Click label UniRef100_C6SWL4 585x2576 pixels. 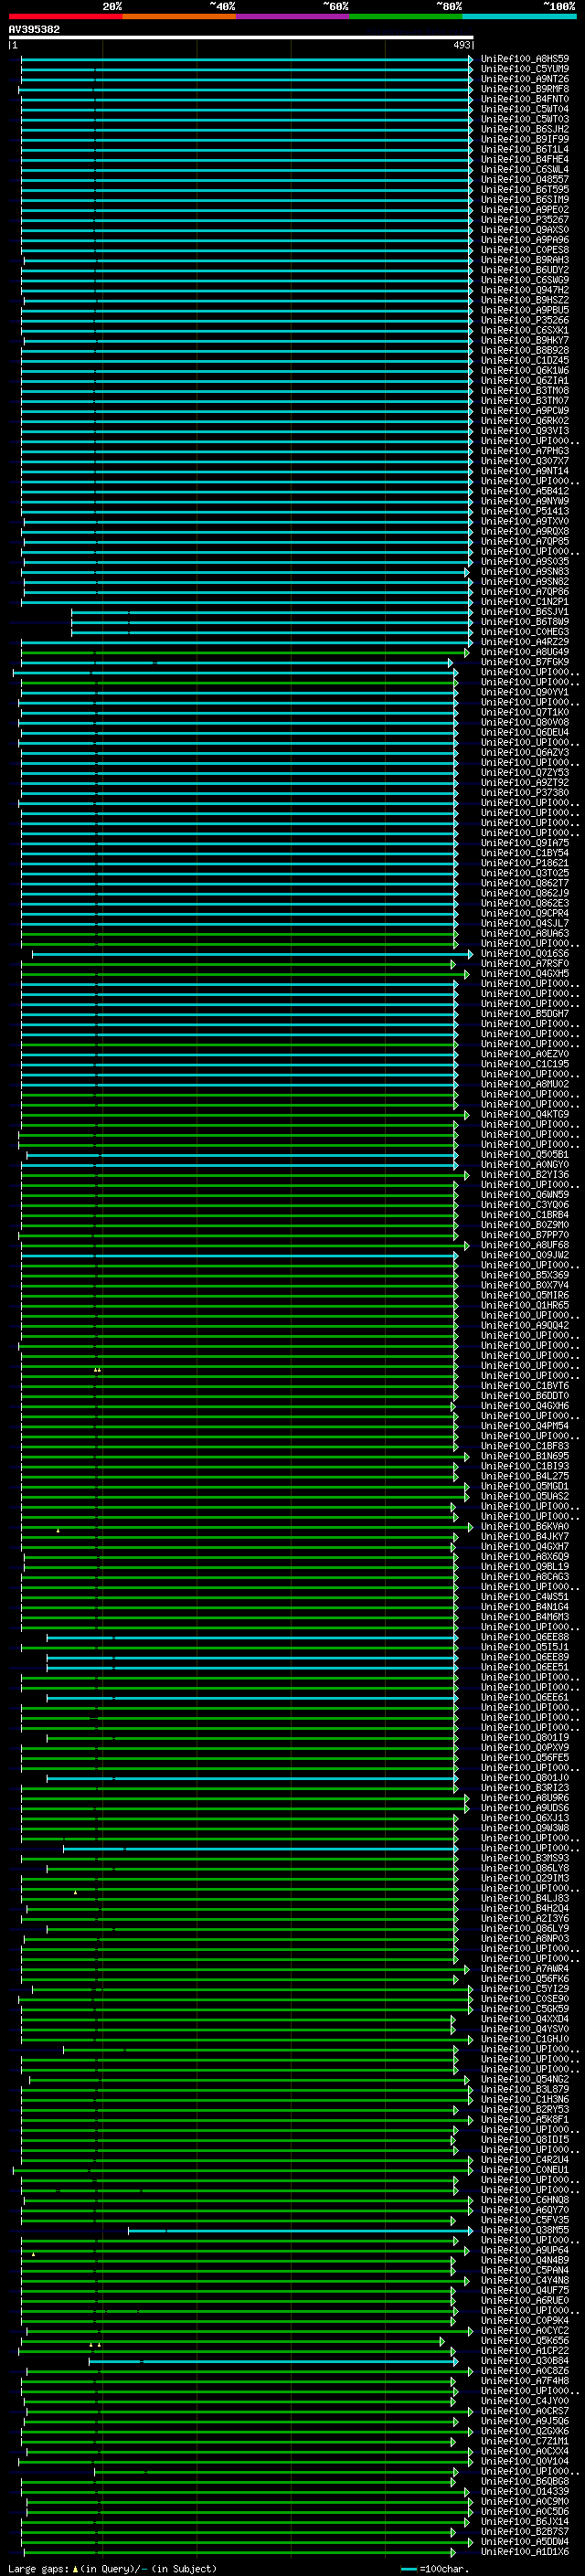[x=525, y=169]
